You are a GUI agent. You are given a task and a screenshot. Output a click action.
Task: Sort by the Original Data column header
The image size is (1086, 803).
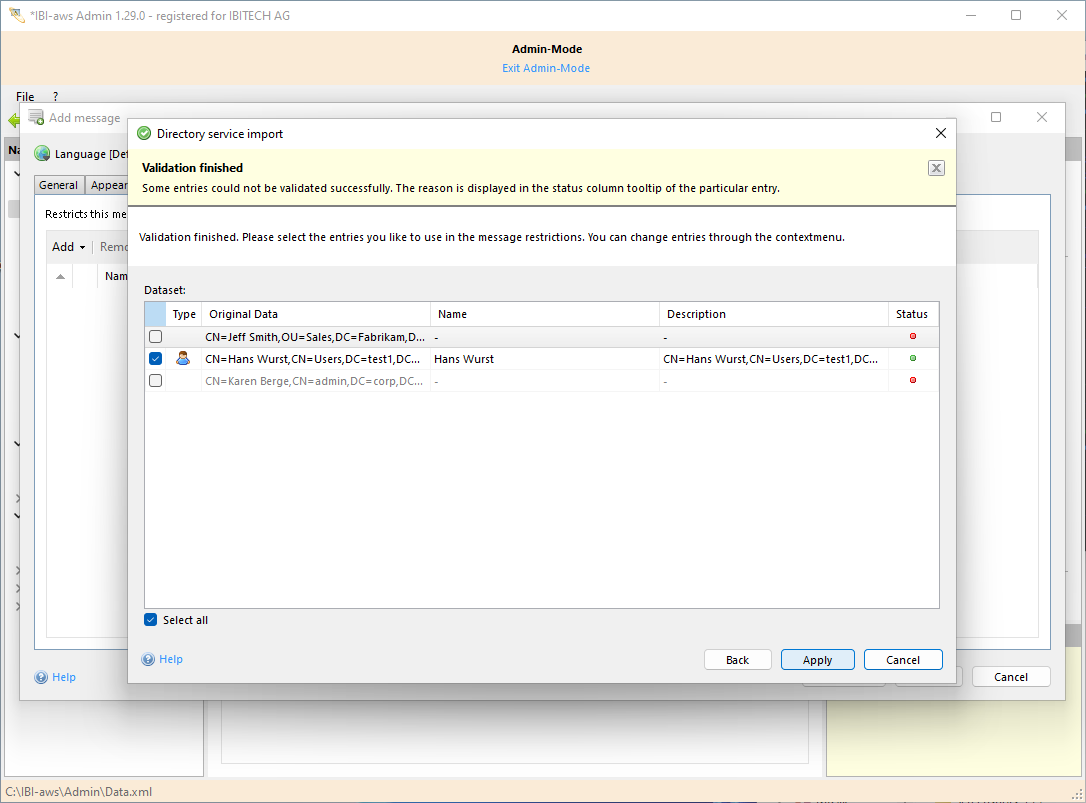[315, 314]
